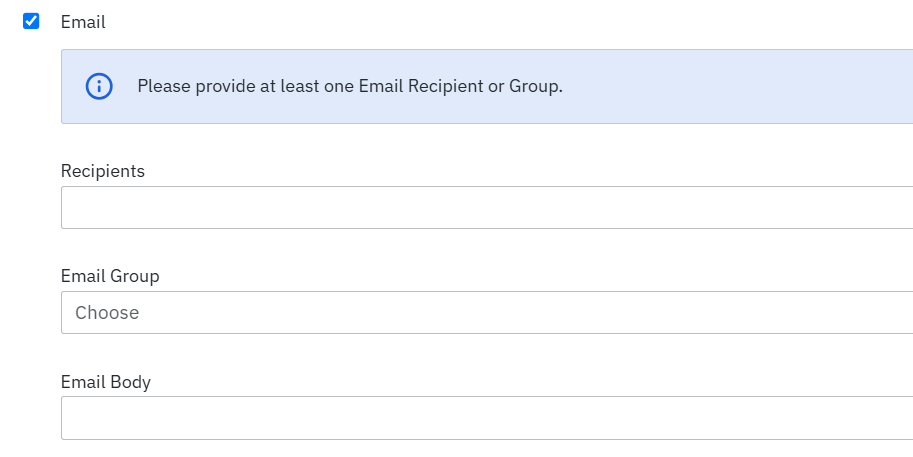Click the word "Group." in the notice
913x457 pixels.
pyautogui.click(x=536, y=86)
